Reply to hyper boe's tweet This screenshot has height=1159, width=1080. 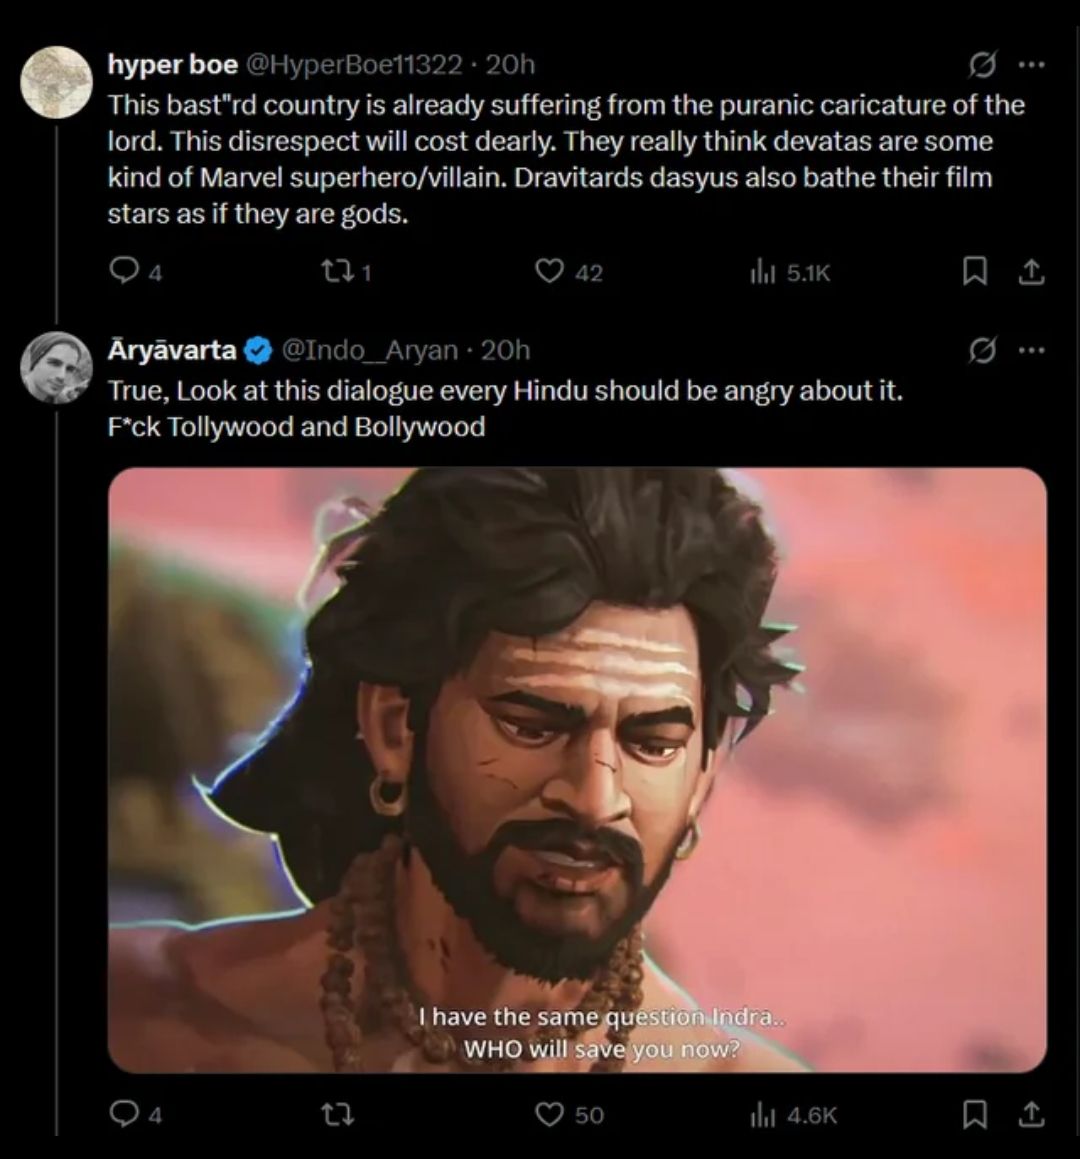[x=123, y=272]
